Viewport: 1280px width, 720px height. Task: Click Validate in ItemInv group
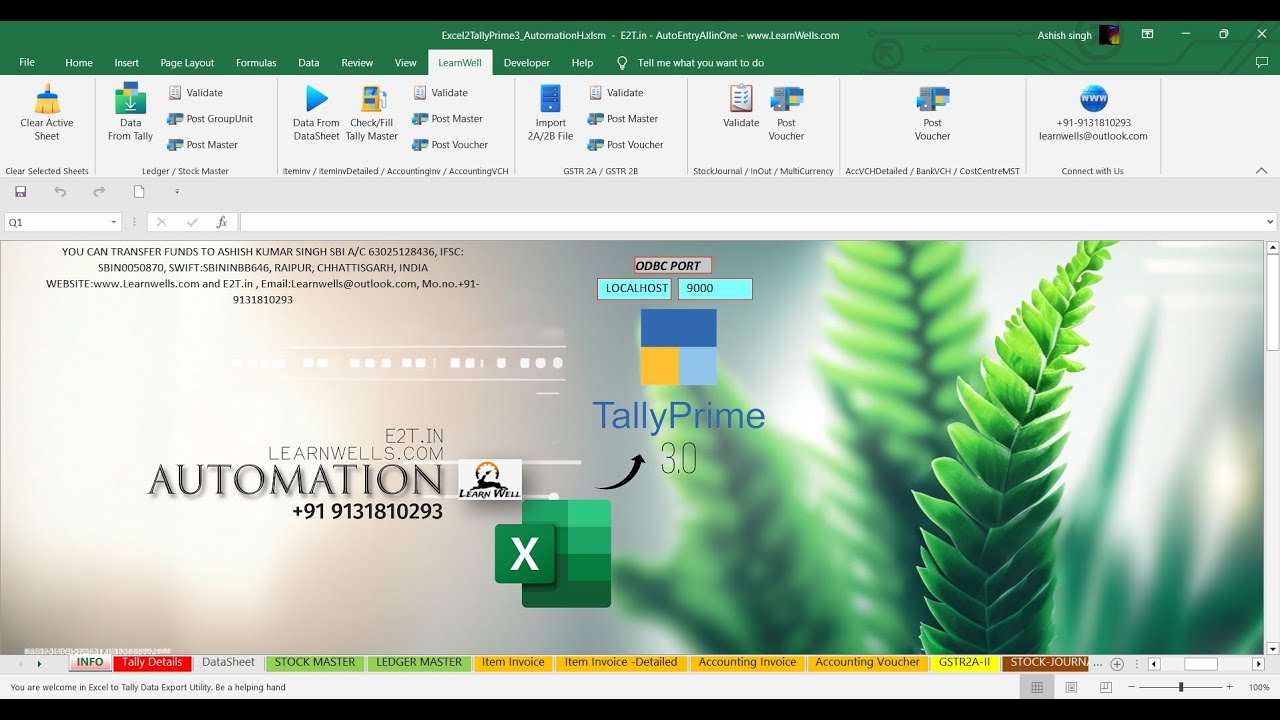pyautogui.click(x=441, y=92)
